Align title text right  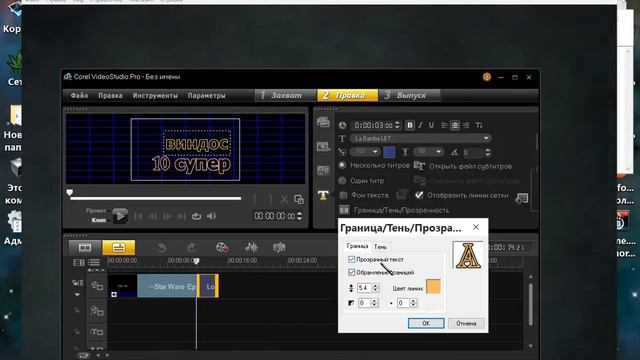466,125
